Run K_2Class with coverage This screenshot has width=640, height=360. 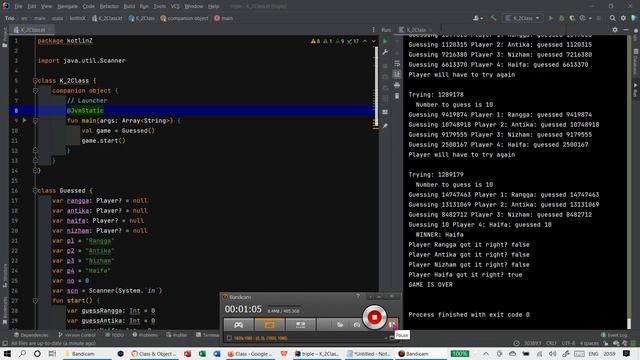[572, 18]
